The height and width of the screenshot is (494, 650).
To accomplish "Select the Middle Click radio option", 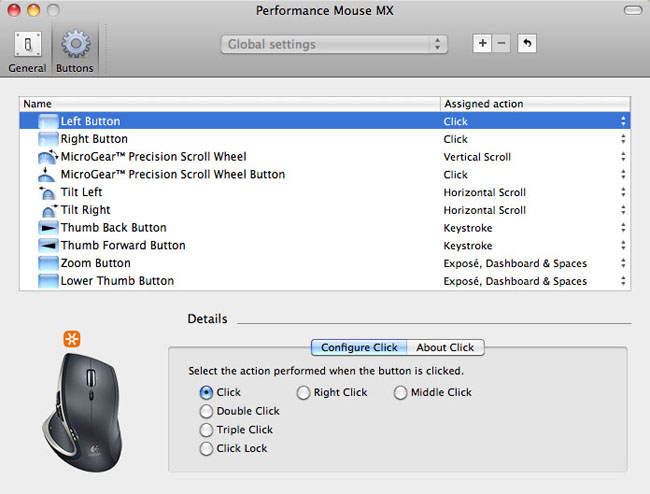I will (400, 392).
